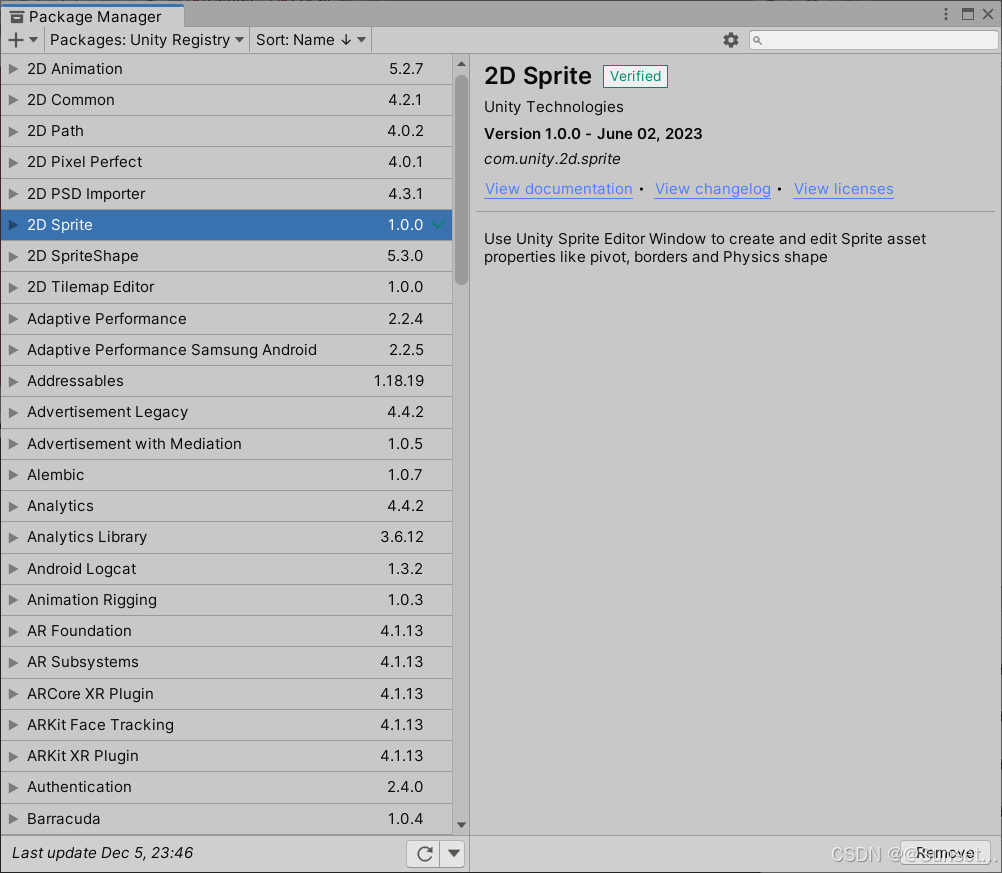Image resolution: width=1002 pixels, height=873 pixels.
Task: Open Packages: Unity Registry dropdown
Action: click(x=146, y=40)
